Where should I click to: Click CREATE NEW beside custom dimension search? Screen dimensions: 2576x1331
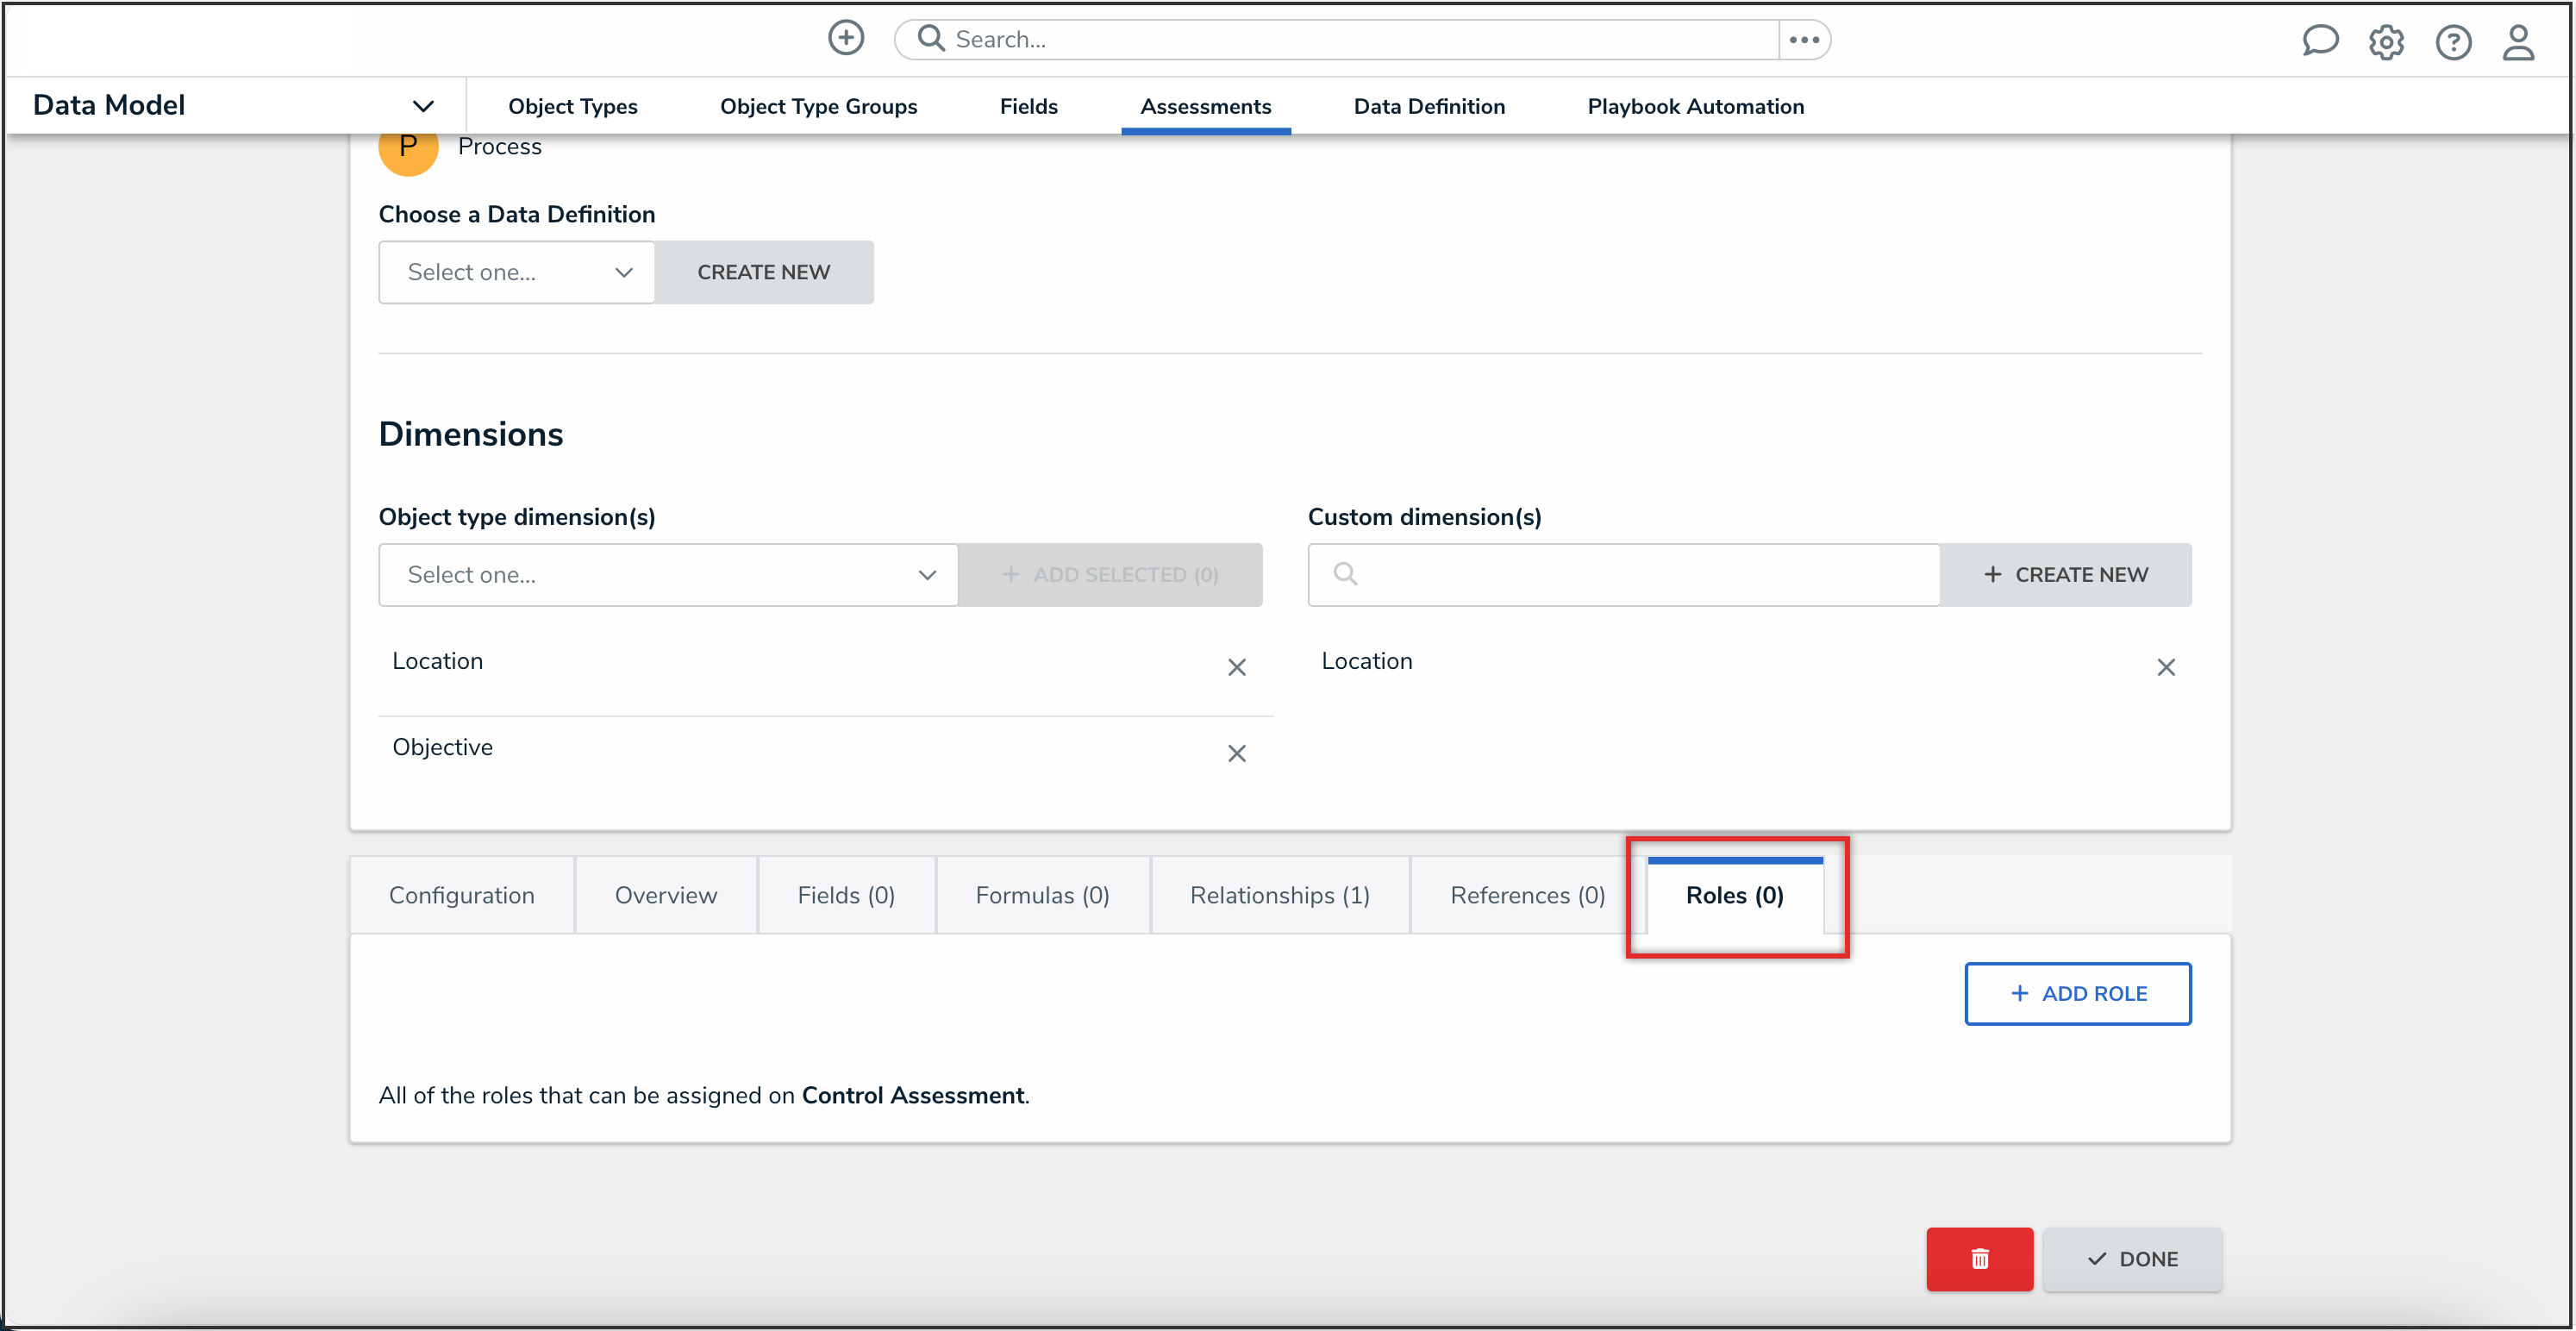2065,575
